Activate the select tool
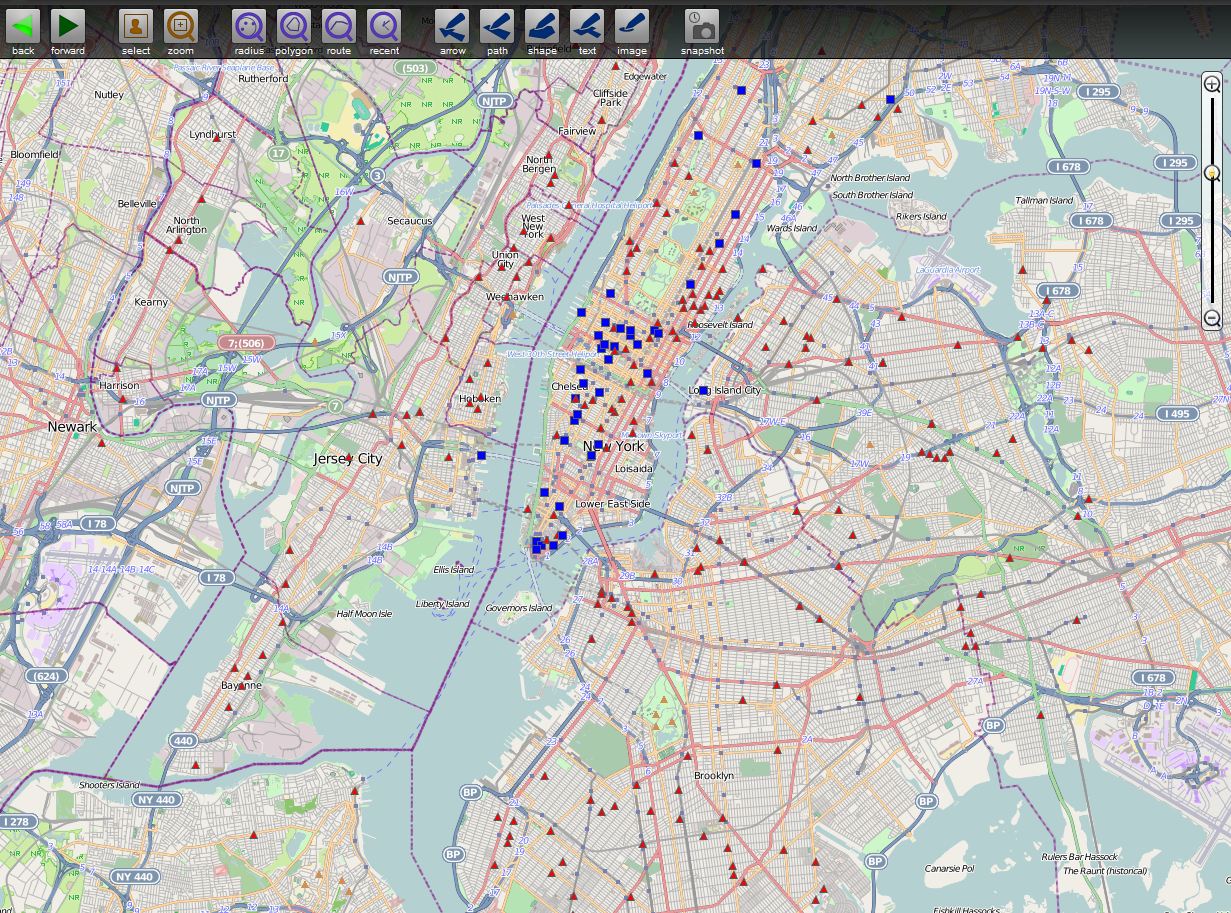 click(x=136, y=26)
